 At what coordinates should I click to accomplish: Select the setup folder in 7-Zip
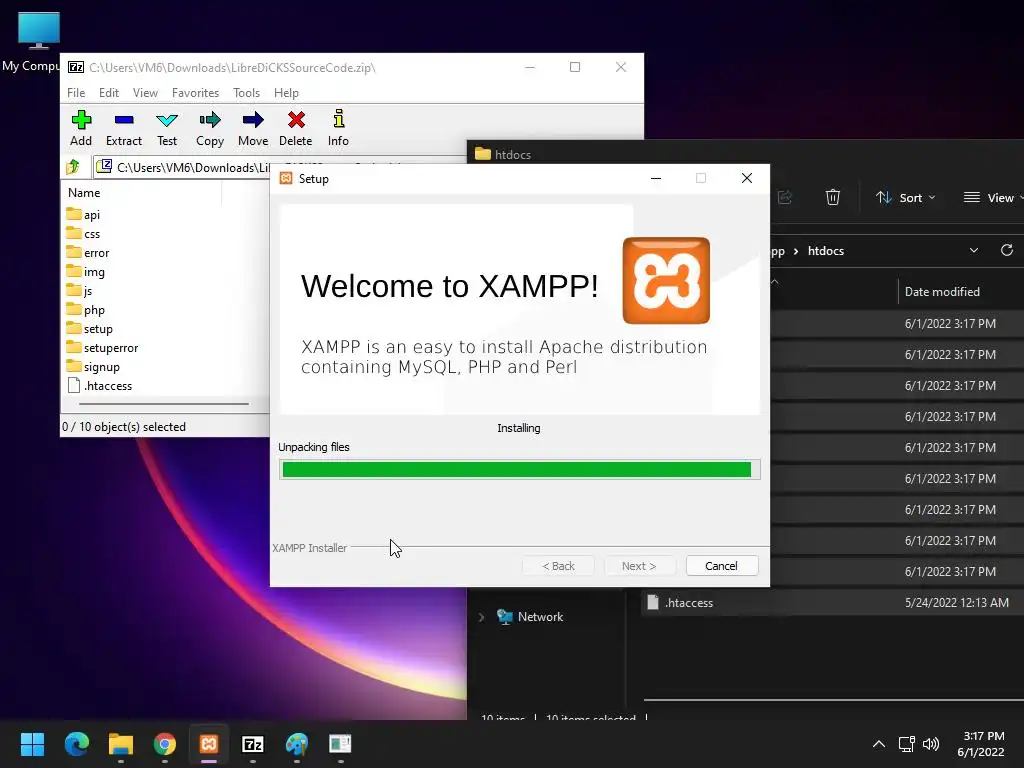(89, 328)
